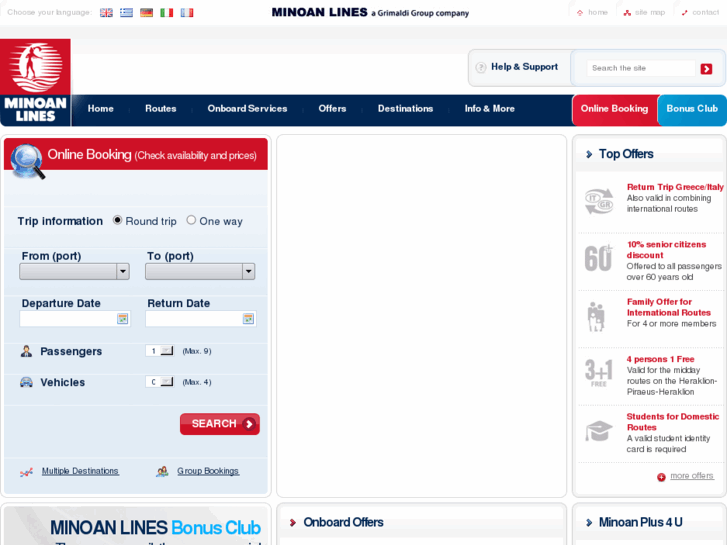Screen dimensions: 727x545
Task: Select the French language flag
Action: pos(187,13)
